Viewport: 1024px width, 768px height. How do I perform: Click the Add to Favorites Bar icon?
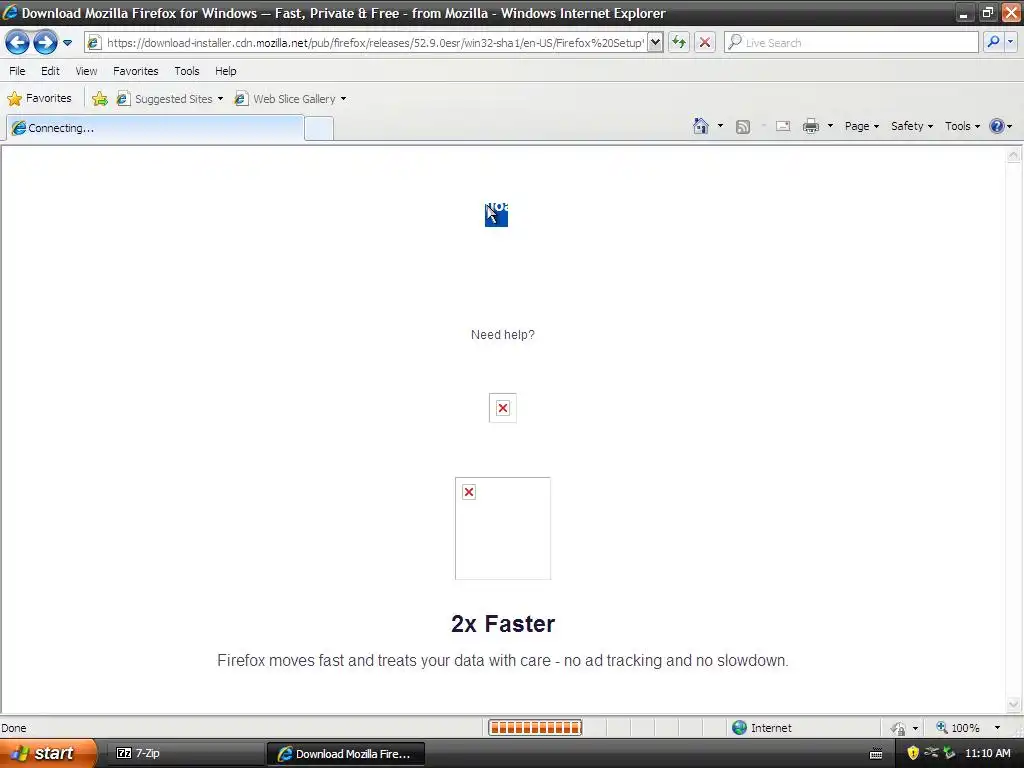100,99
